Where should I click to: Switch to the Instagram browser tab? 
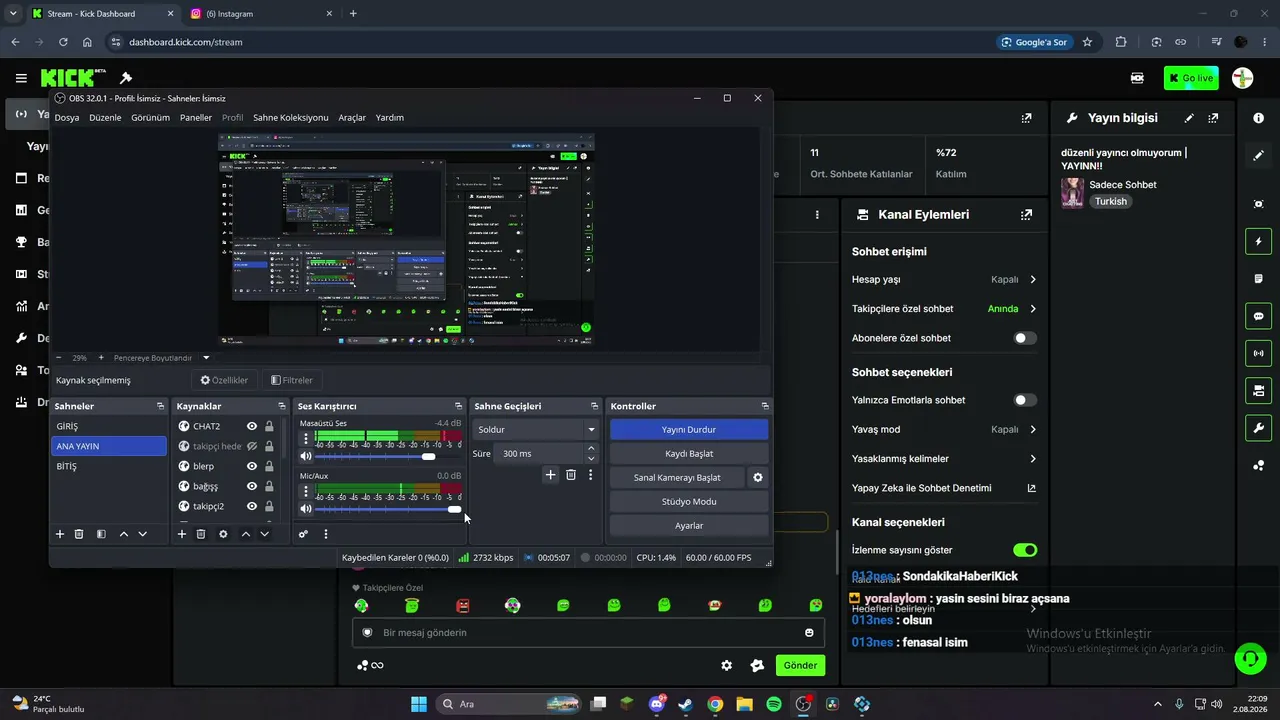click(x=259, y=14)
